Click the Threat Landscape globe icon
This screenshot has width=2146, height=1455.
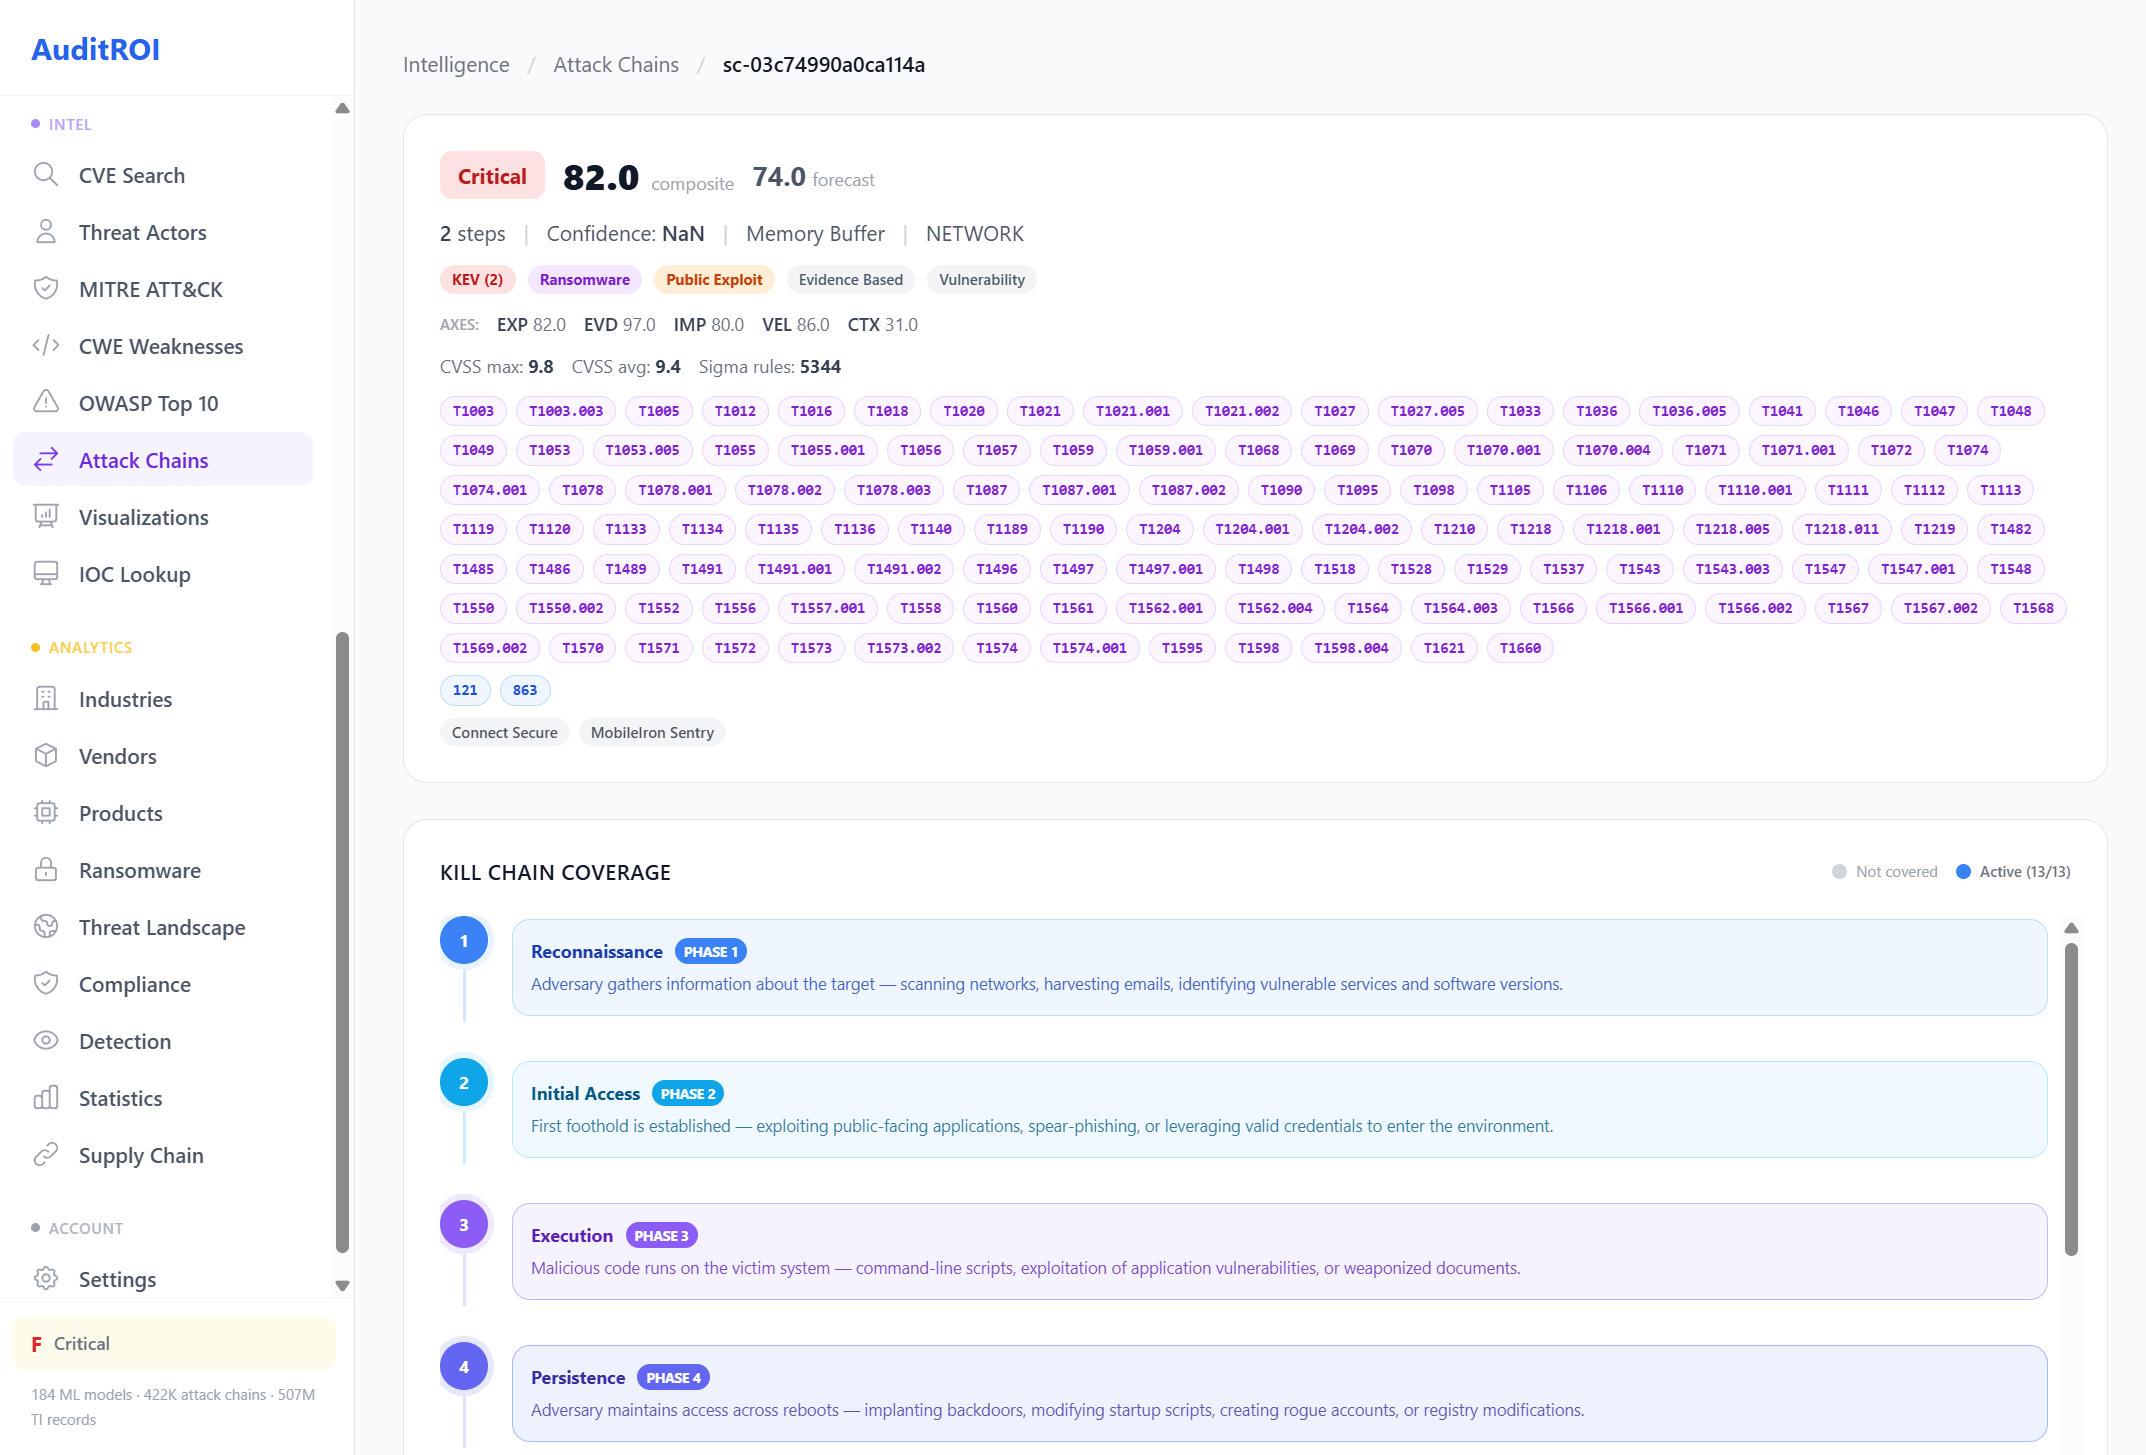coord(45,927)
